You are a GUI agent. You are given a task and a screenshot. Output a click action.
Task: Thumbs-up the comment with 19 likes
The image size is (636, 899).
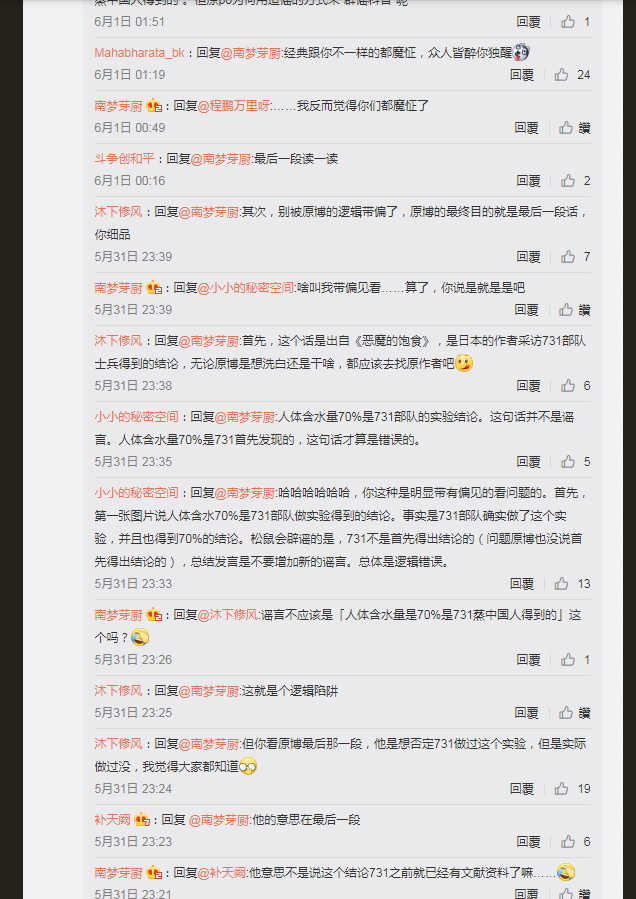click(x=561, y=789)
